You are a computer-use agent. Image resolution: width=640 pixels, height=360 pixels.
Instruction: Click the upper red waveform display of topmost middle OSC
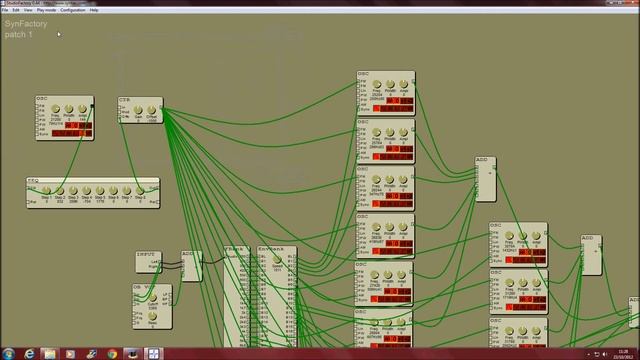(x=400, y=101)
